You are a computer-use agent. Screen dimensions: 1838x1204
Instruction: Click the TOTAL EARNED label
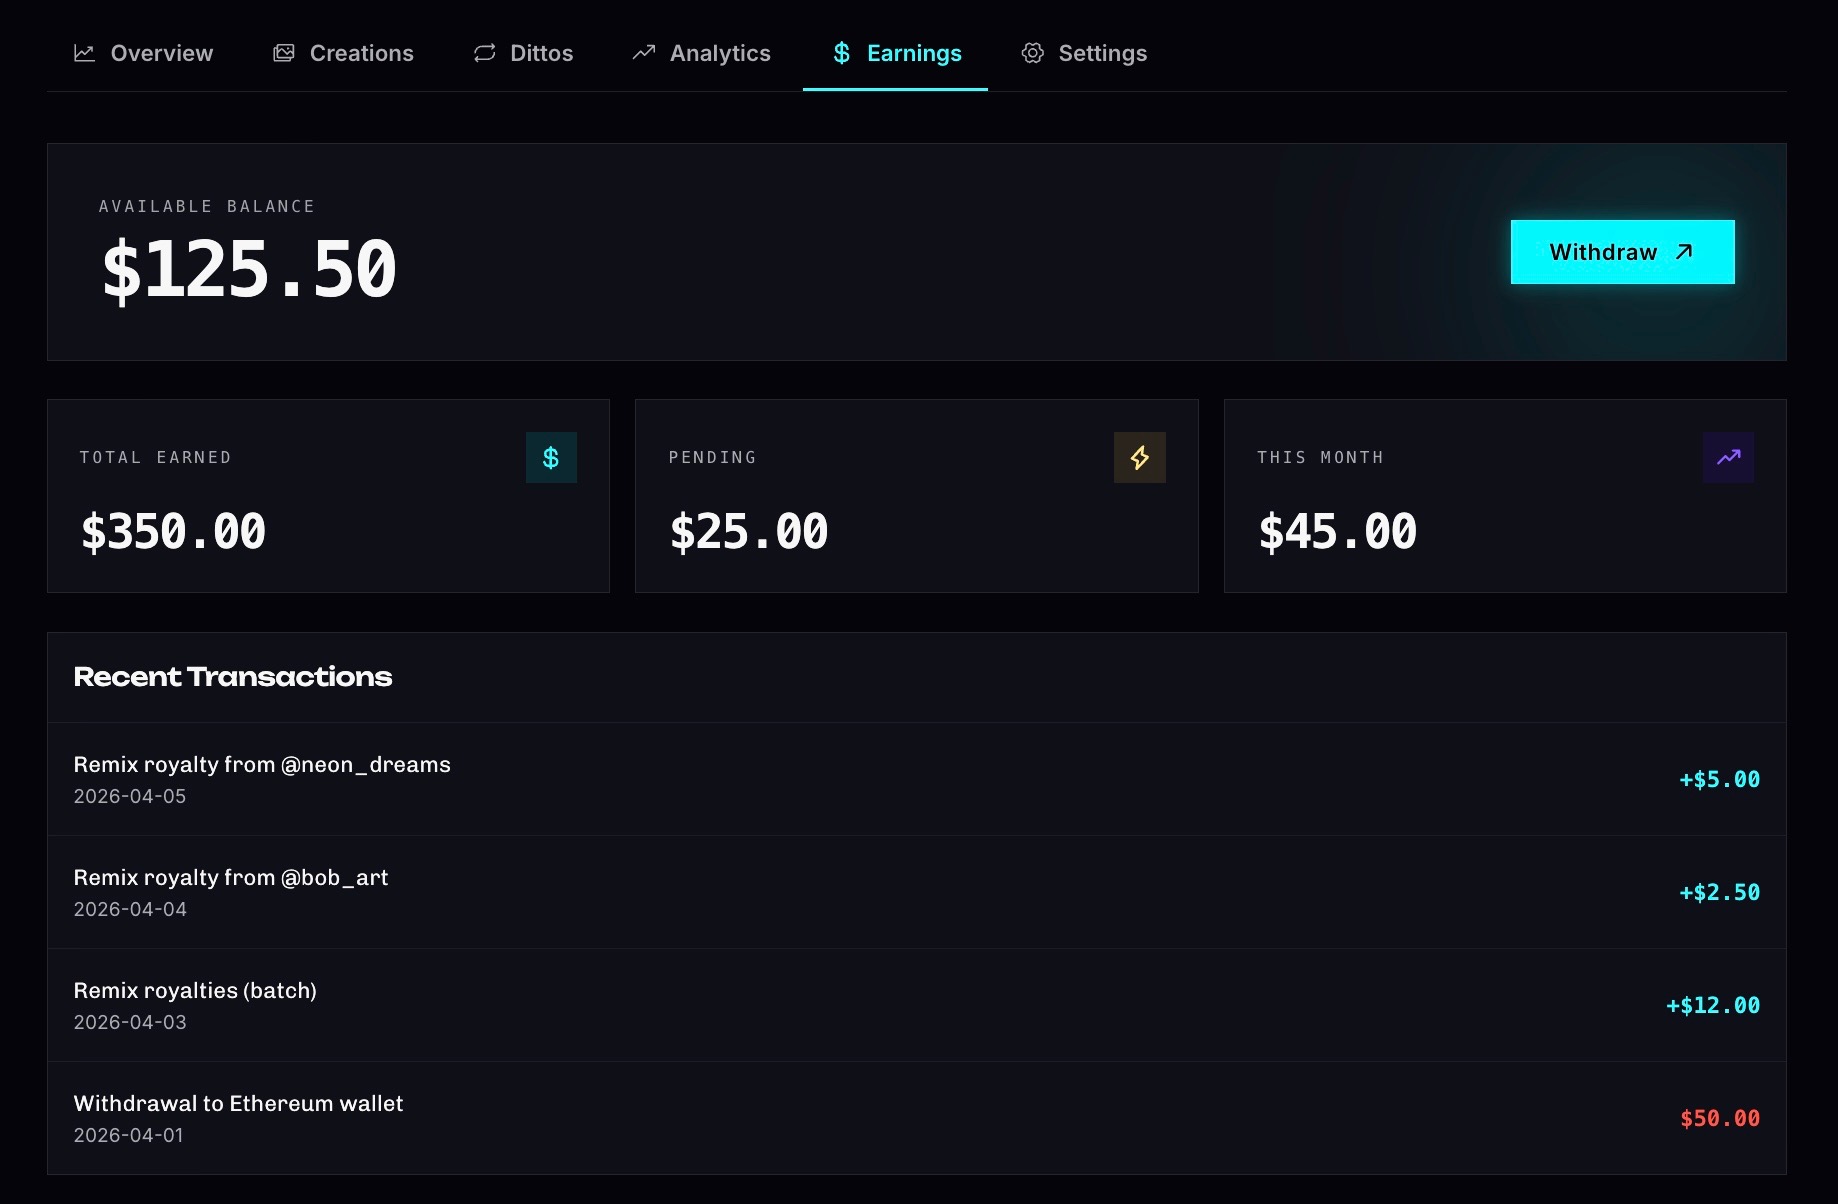pyautogui.click(x=156, y=457)
